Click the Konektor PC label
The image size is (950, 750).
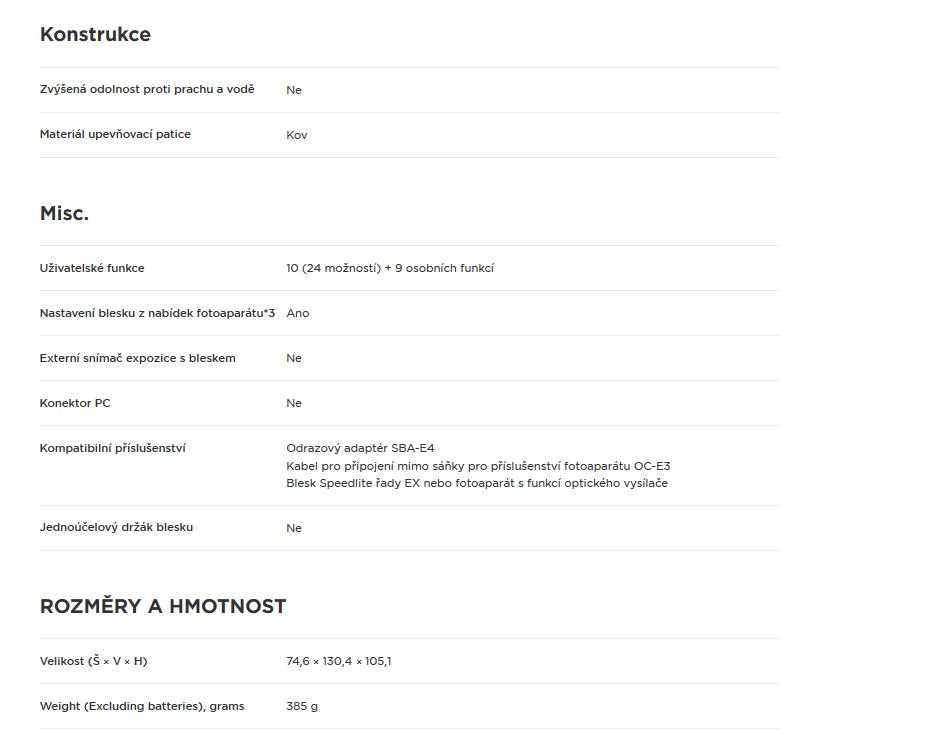point(75,403)
